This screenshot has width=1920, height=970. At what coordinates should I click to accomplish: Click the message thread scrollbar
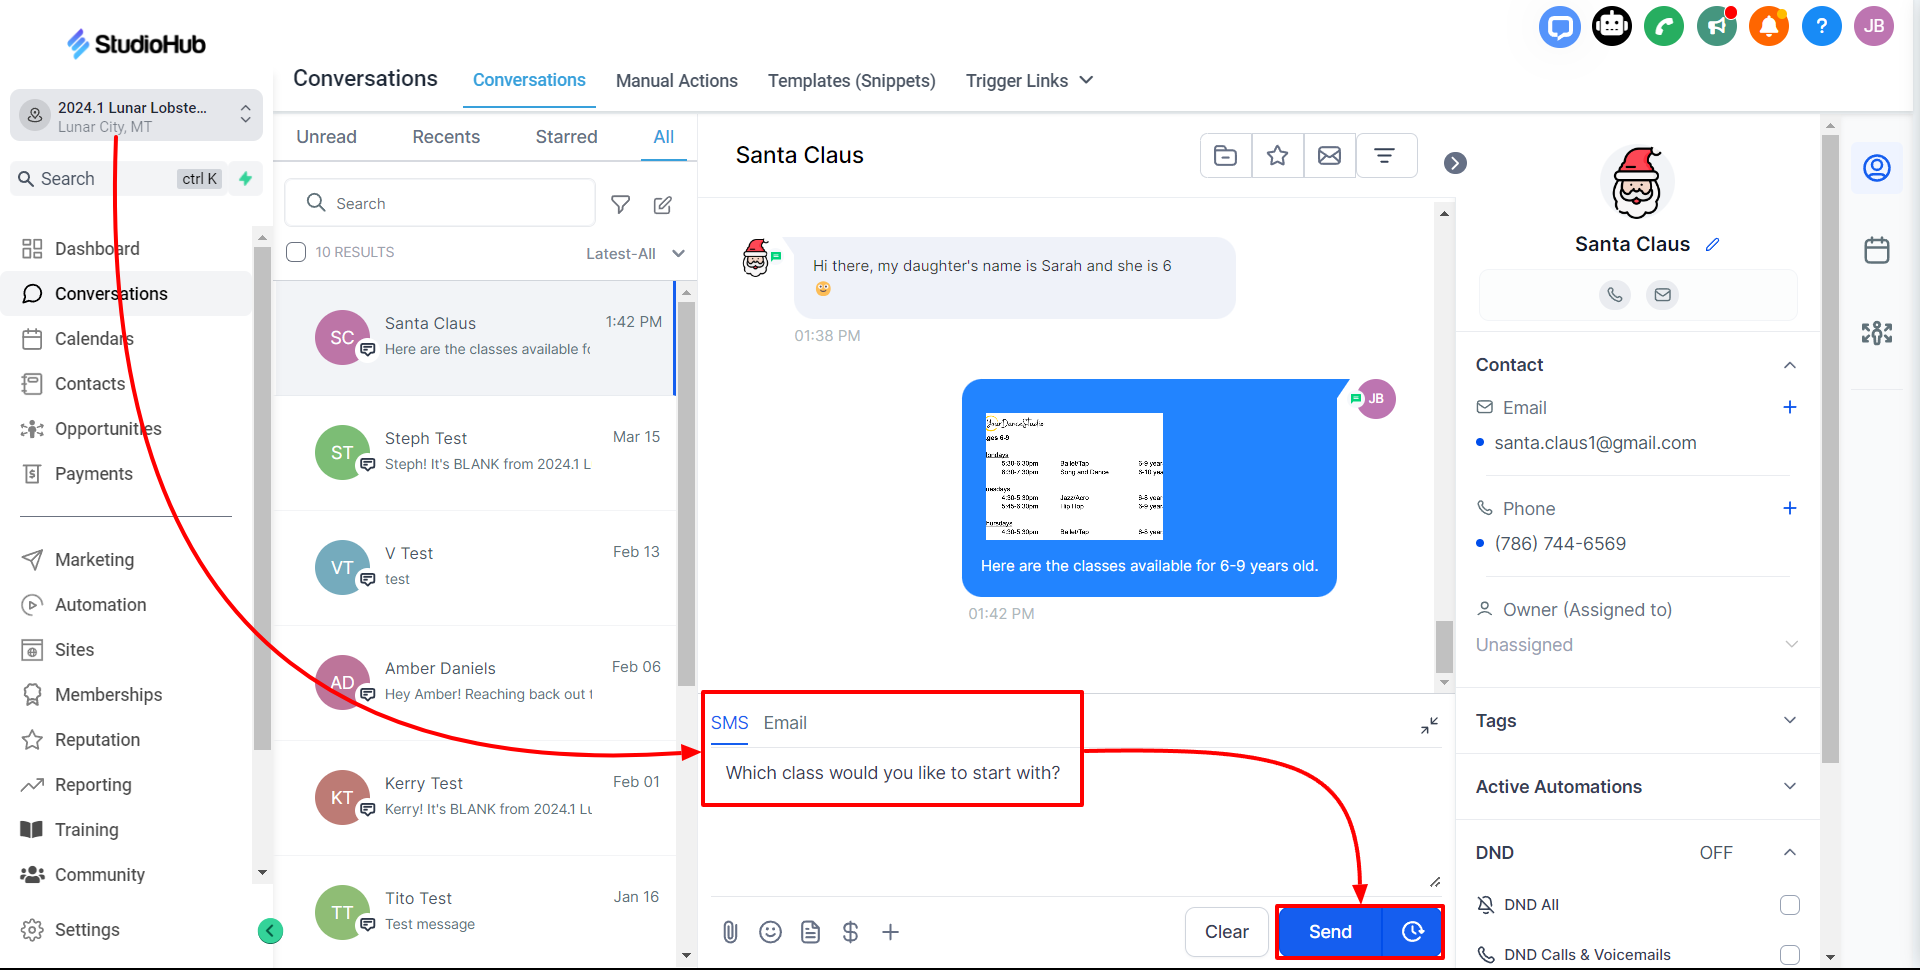coord(1444,646)
